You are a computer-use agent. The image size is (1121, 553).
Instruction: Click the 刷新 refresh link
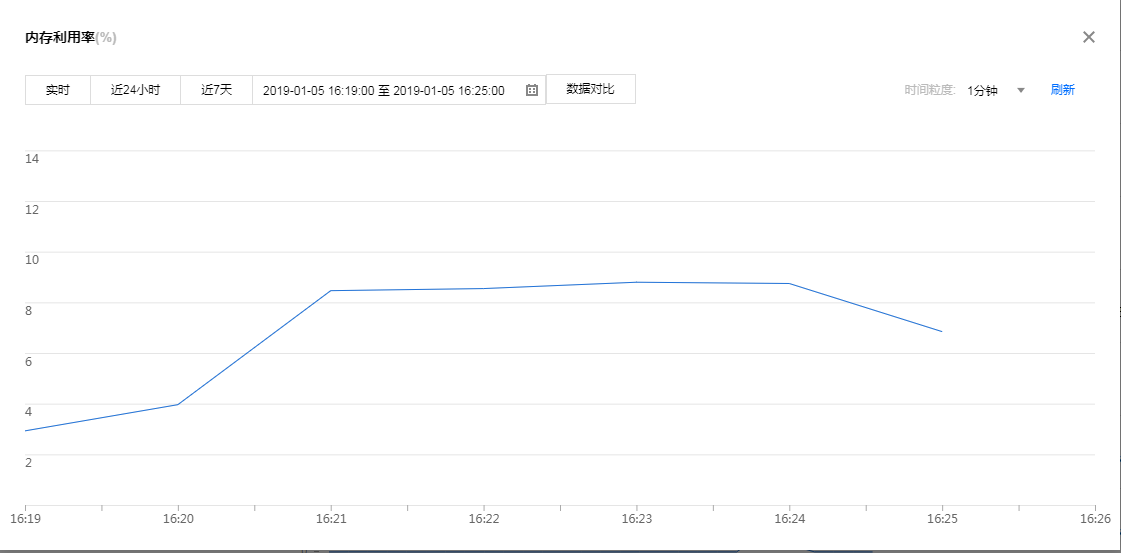1062,90
